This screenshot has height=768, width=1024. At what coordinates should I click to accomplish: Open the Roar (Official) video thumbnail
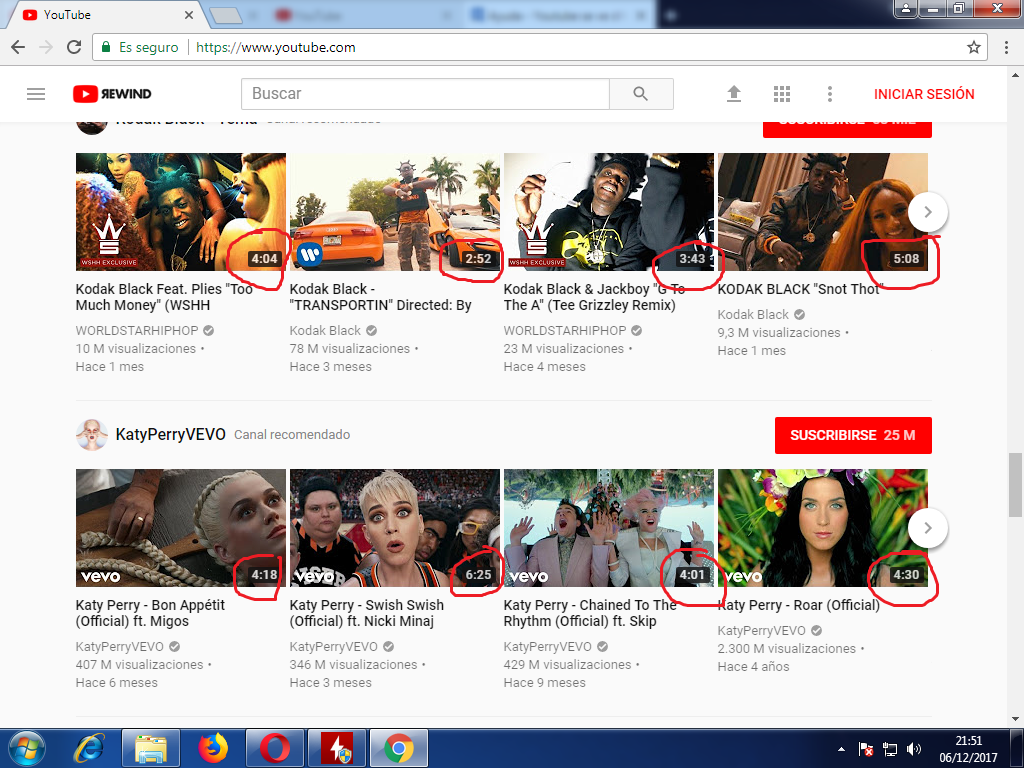pos(822,528)
